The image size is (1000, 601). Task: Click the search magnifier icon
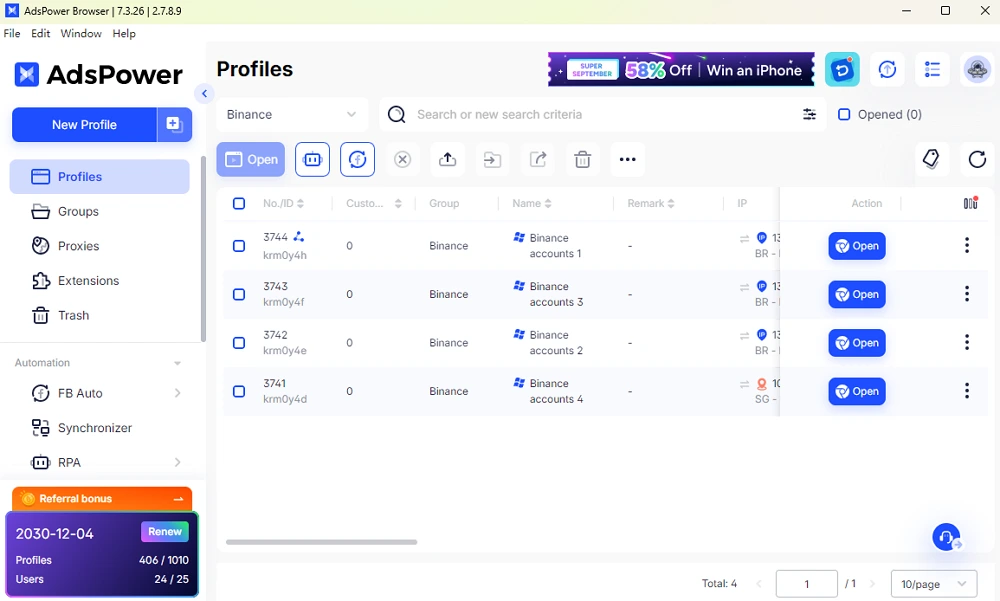[397, 114]
